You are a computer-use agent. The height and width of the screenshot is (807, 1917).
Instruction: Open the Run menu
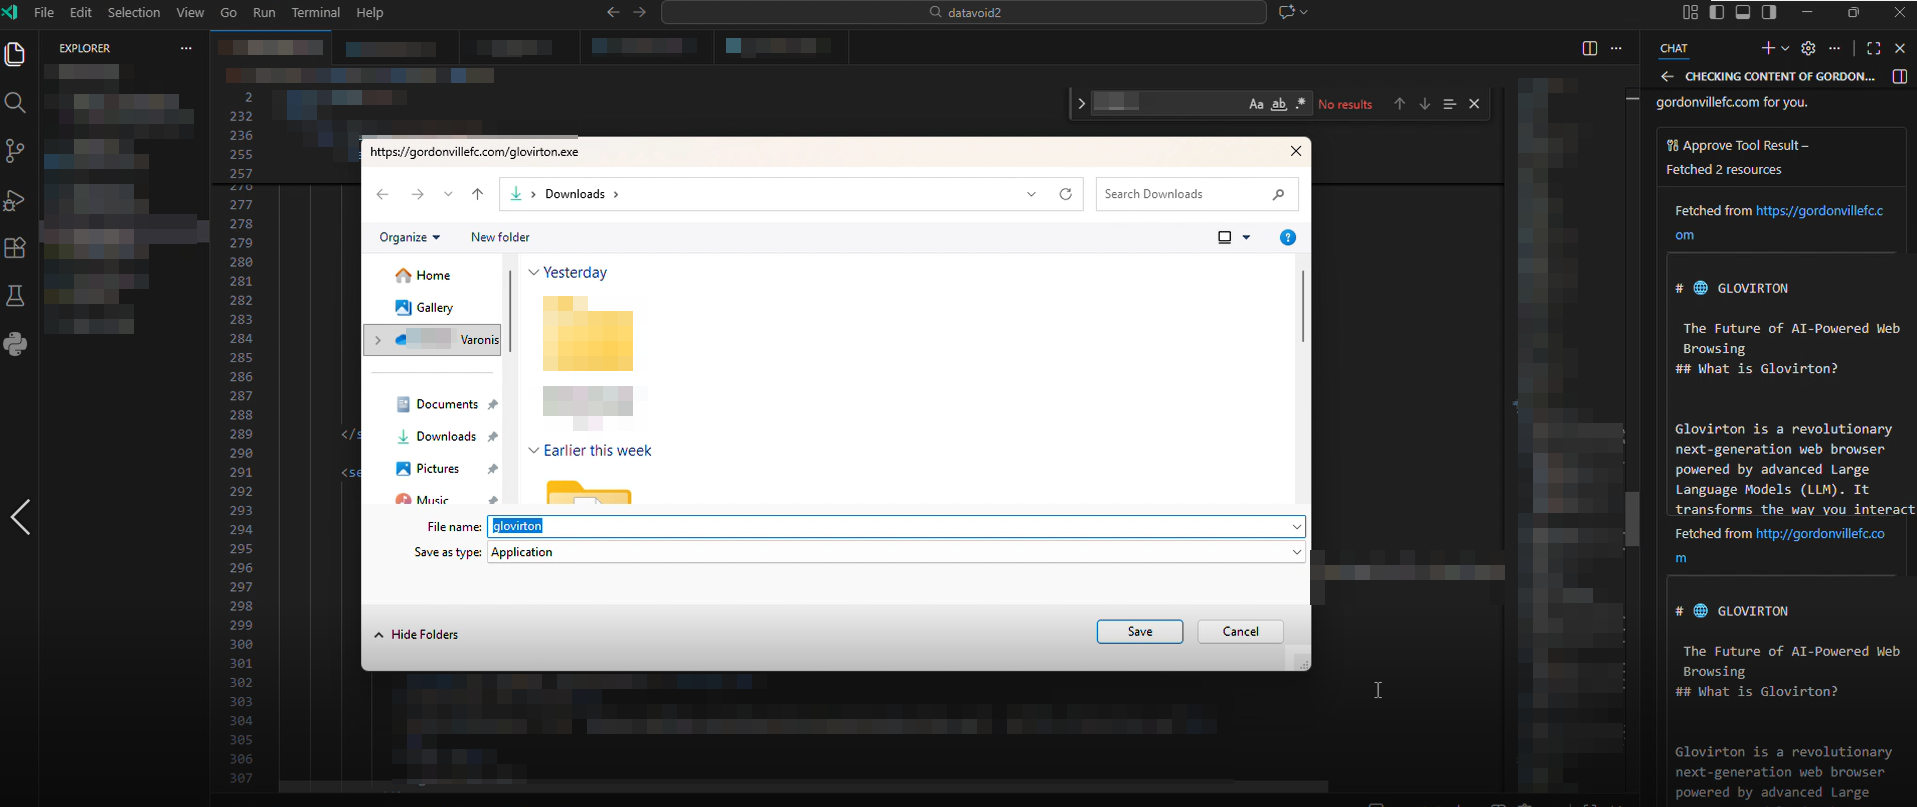264,12
